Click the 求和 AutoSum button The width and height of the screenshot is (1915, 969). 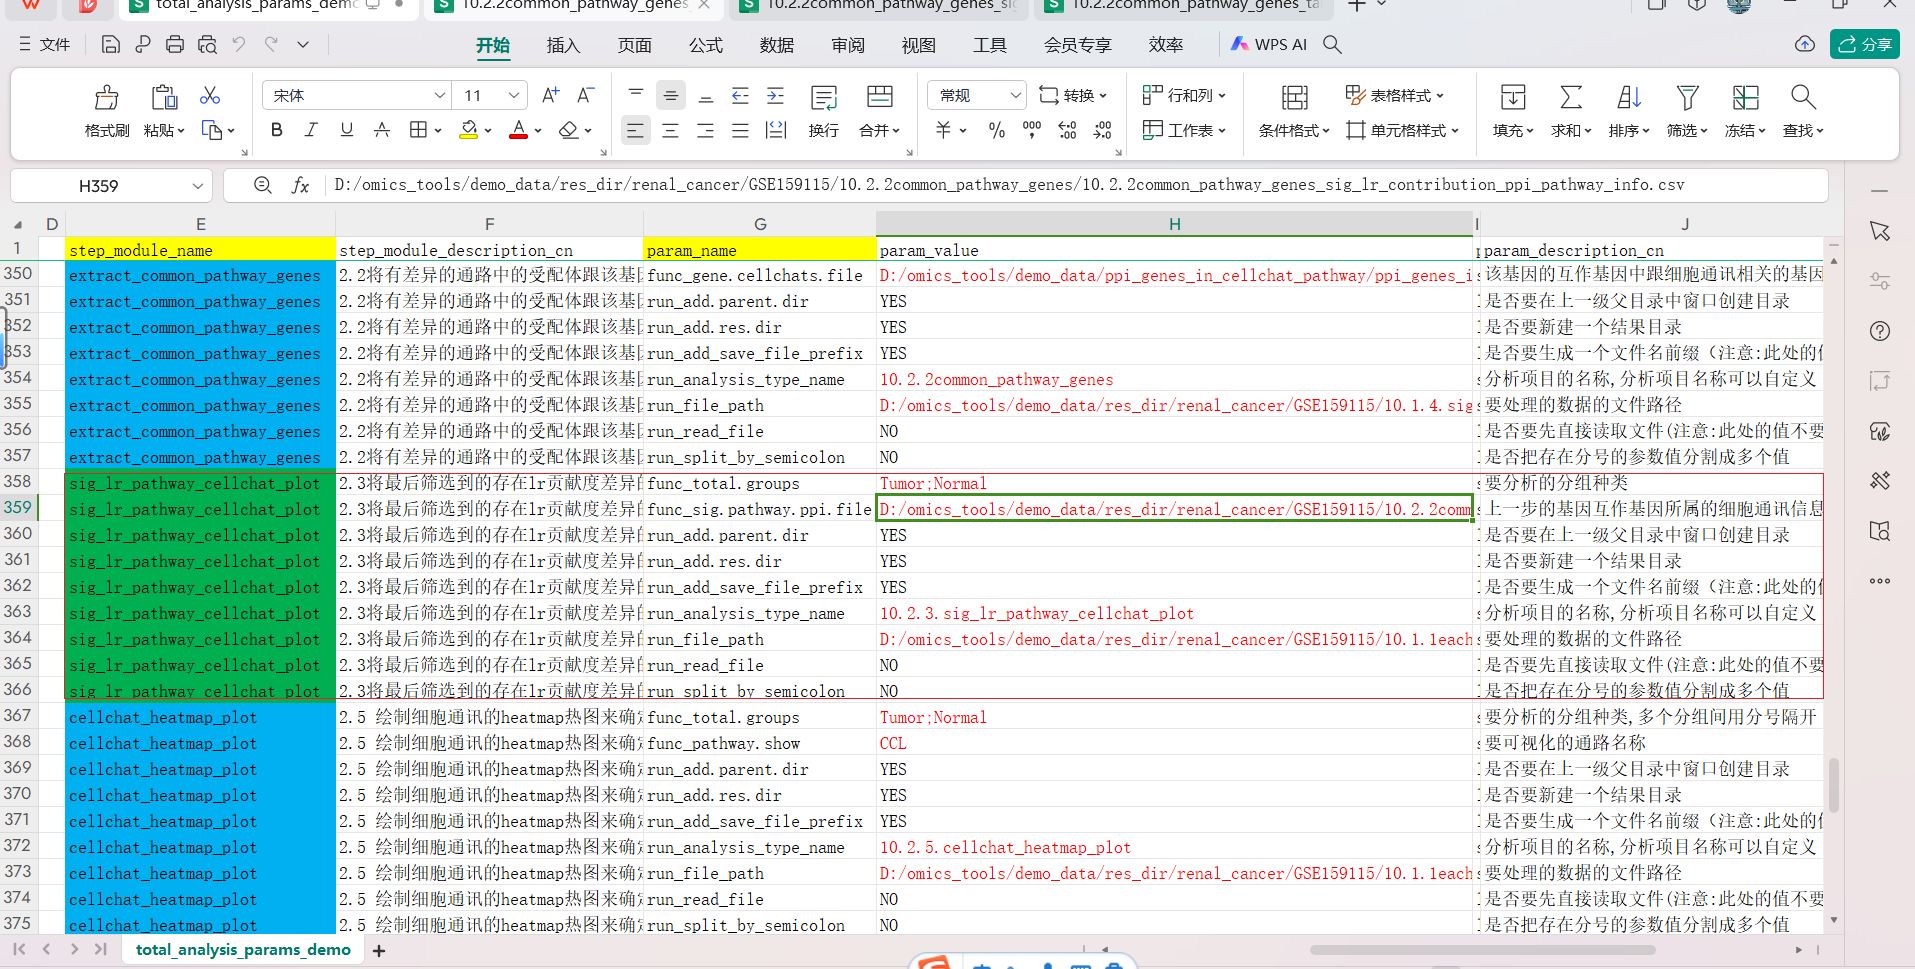click(x=1571, y=112)
